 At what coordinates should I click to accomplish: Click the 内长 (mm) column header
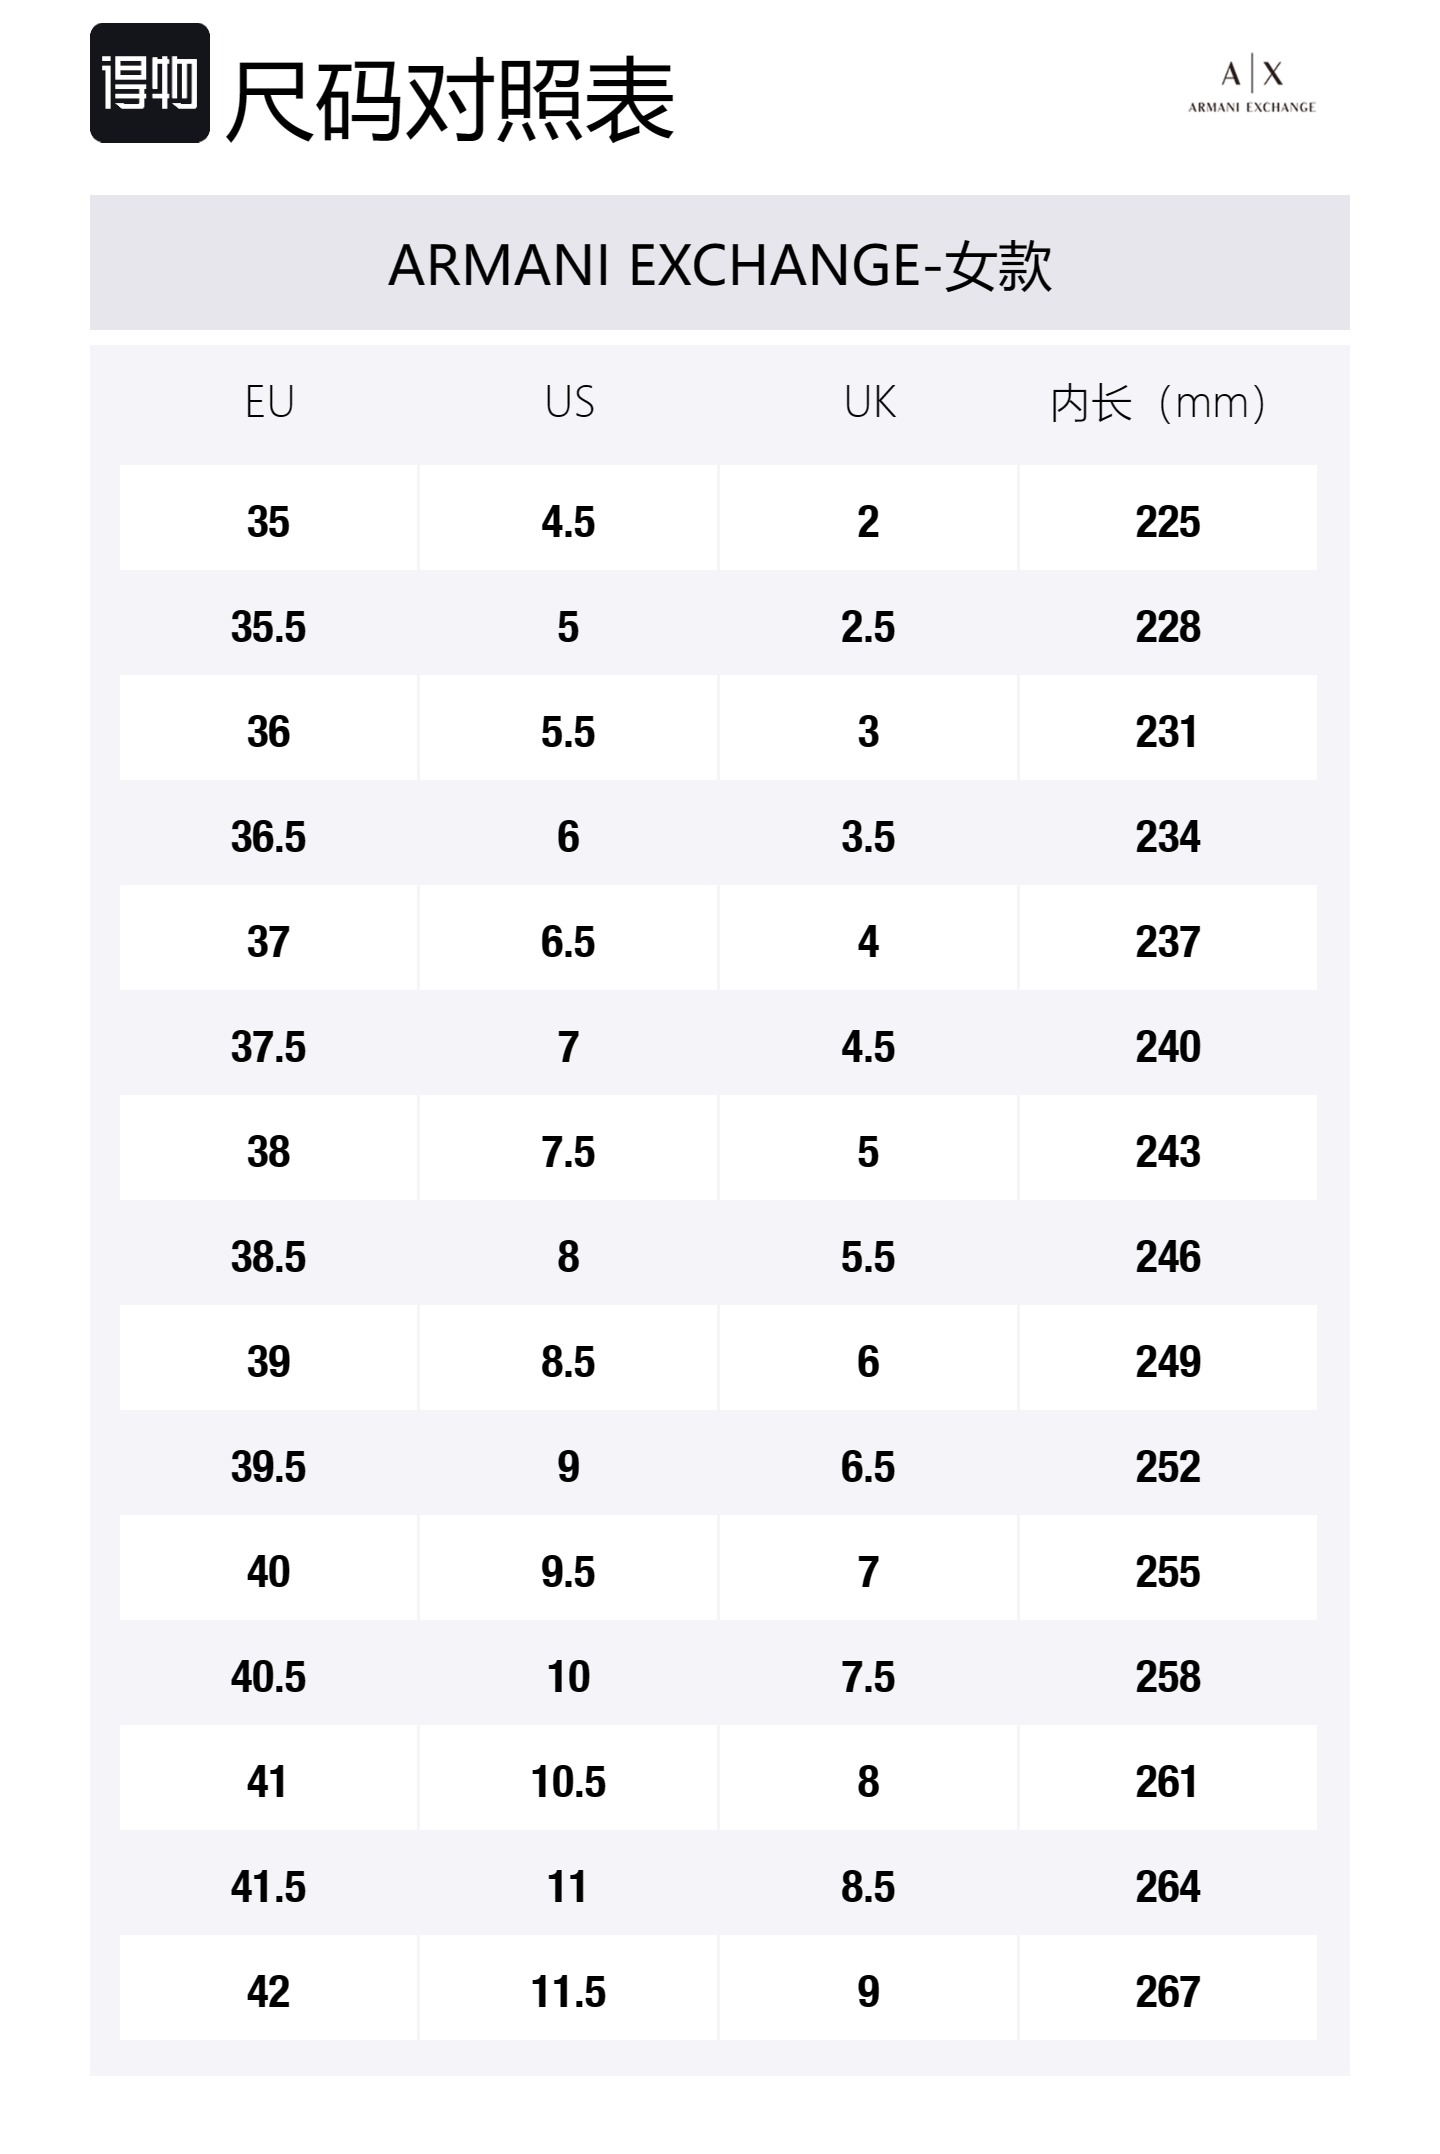[1158, 403]
